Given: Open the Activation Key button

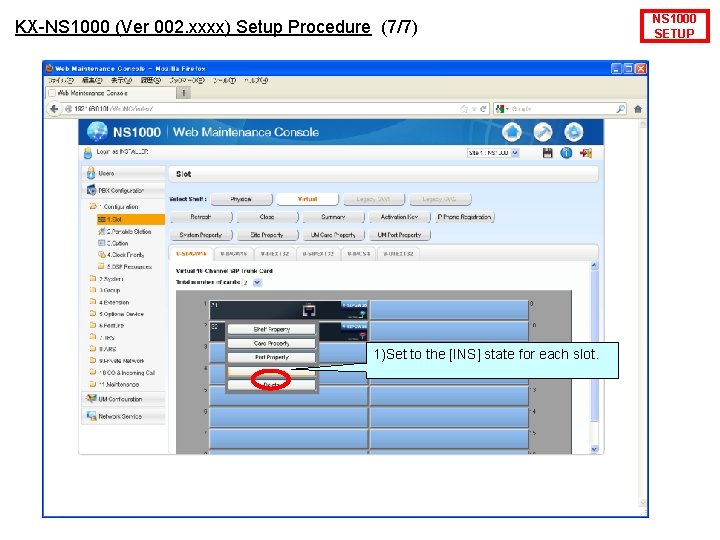Looking at the screenshot, I should (x=399, y=217).
